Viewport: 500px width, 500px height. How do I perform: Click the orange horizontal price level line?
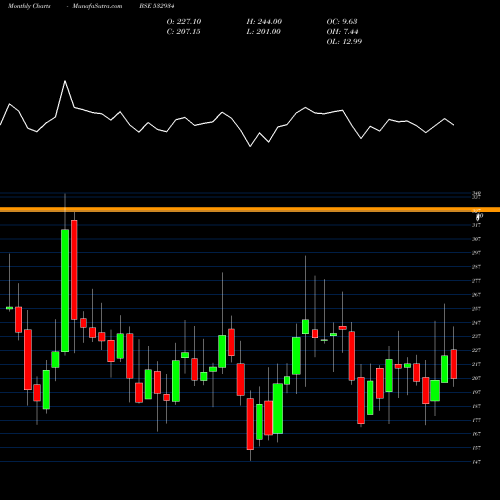pyautogui.click(x=250, y=210)
